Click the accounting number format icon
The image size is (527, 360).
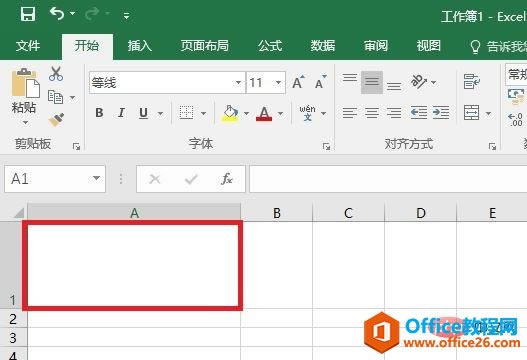516,97
